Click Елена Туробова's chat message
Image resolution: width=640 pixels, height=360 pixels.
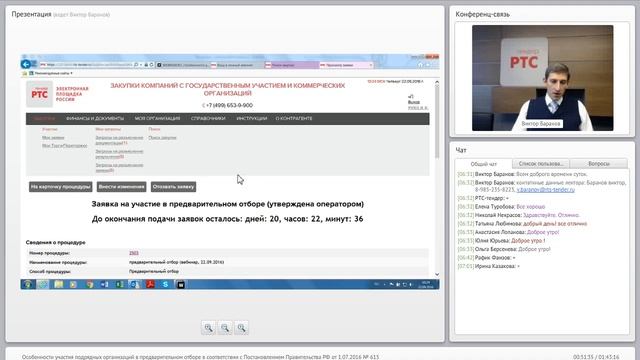tap(501, 207)
